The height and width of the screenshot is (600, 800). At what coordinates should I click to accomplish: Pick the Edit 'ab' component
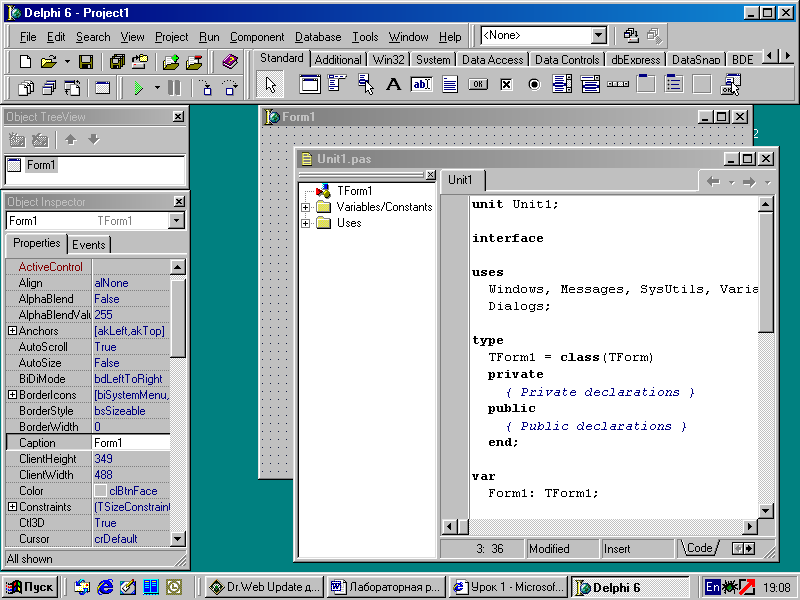(421, 84)
